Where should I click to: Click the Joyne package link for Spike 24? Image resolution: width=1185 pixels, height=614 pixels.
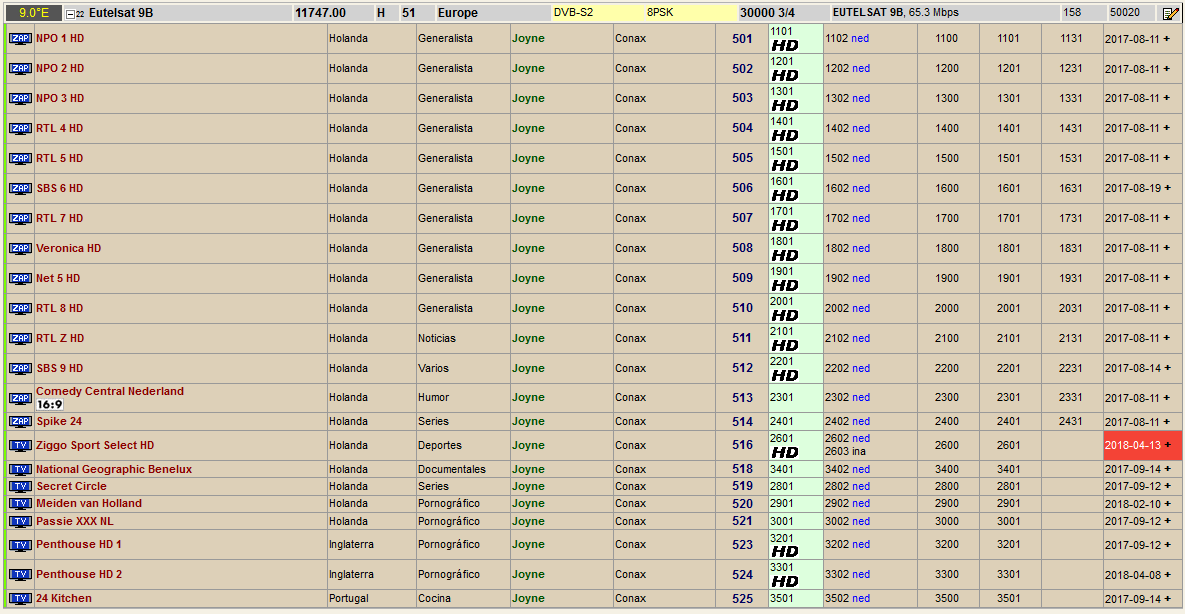(528, 421)
